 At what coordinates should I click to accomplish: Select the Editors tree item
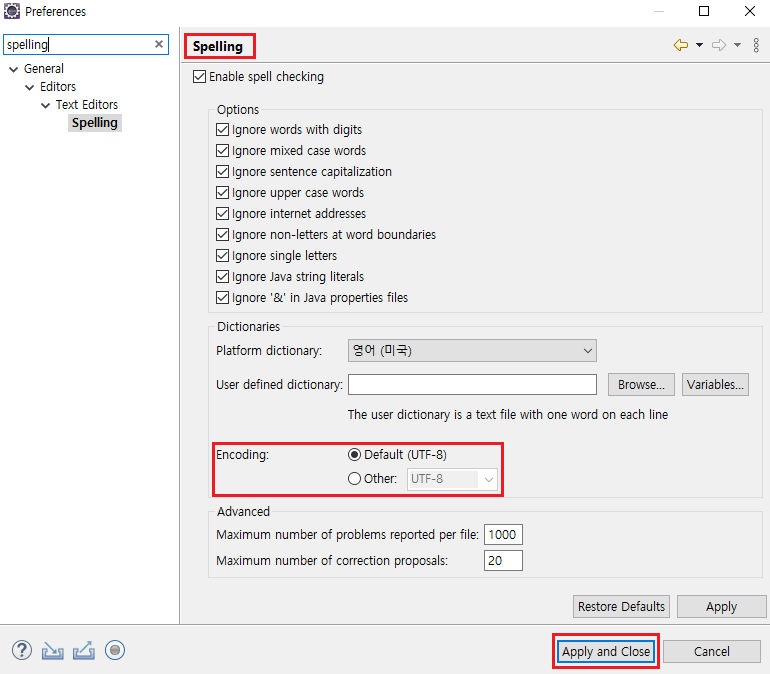tap(58, 87)
